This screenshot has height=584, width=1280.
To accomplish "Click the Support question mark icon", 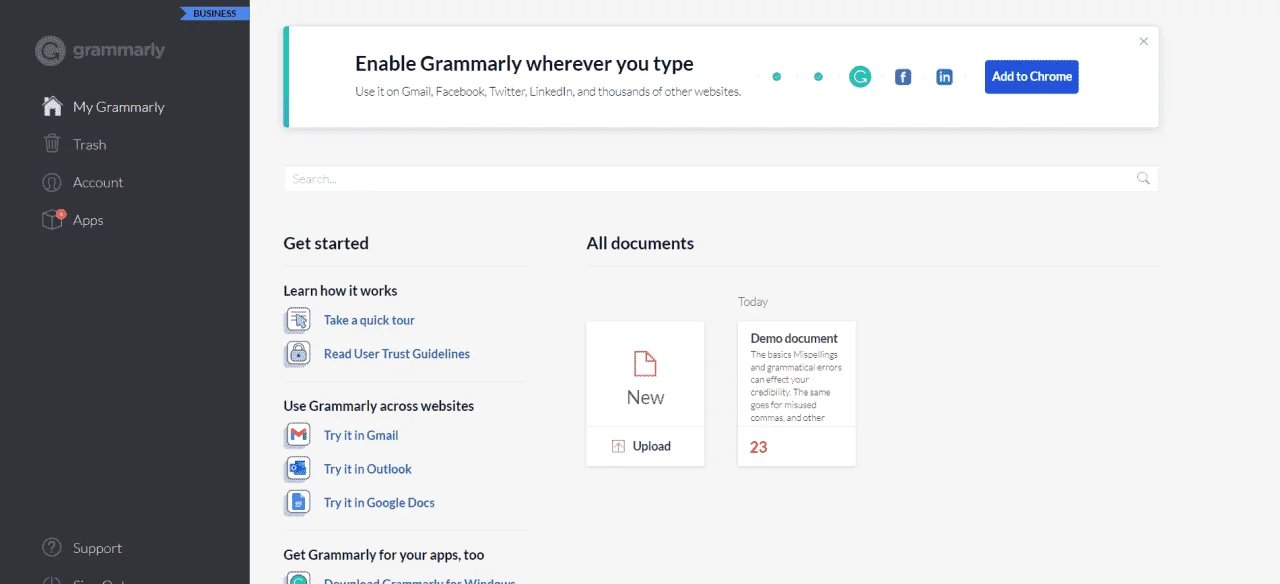I will (52, 548).
